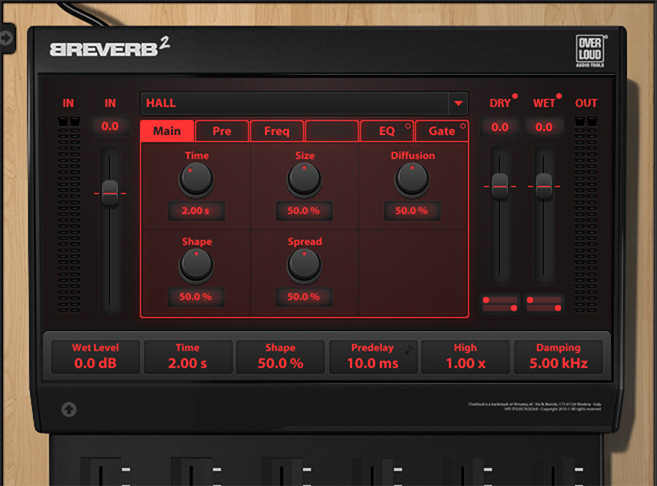Click the Shape knob

point(196,265)
